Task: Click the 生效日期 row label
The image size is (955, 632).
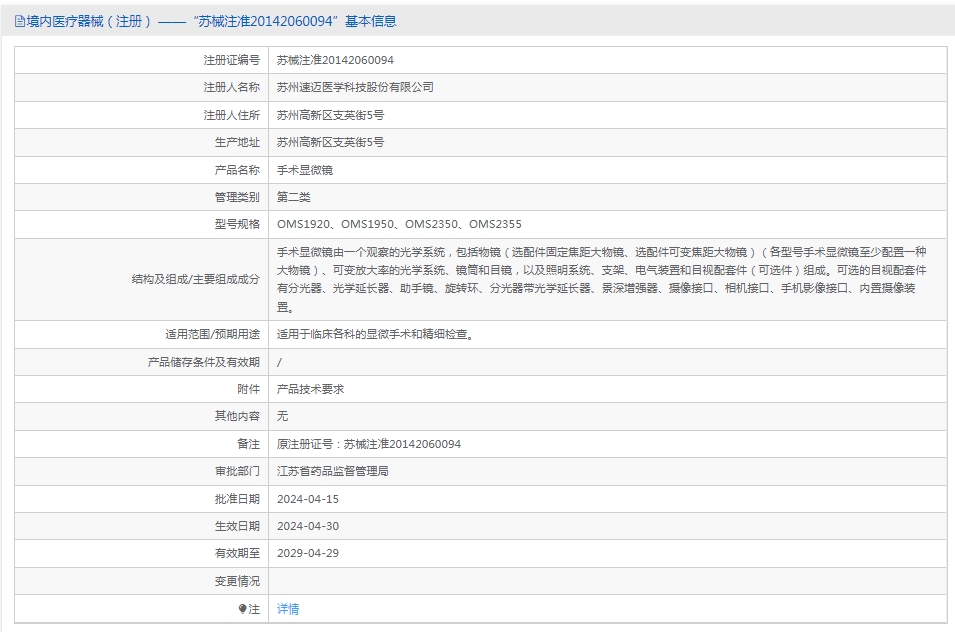Action: coord(237,527)
